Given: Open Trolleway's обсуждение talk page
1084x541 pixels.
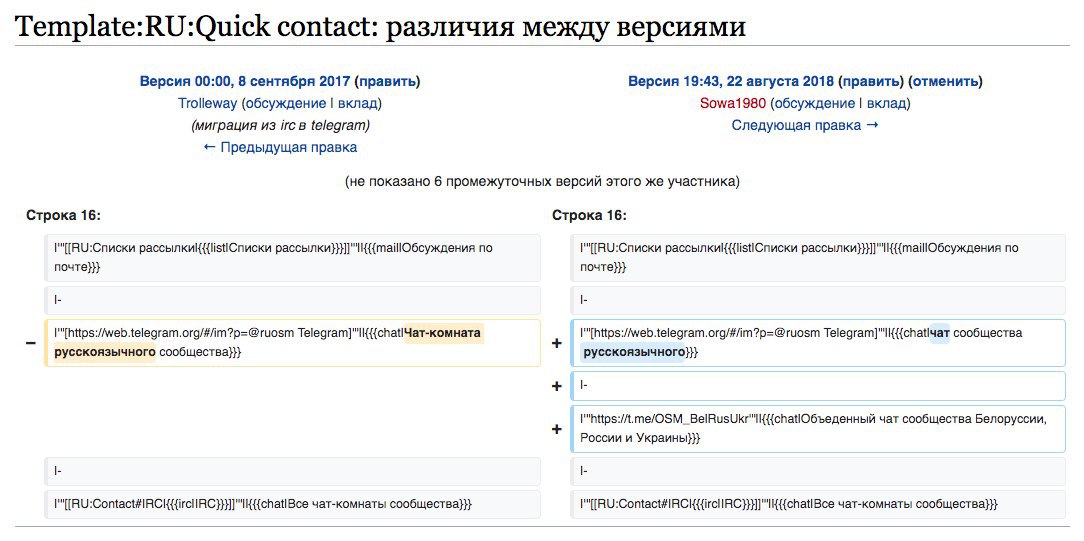Looking at the screenshot, I should tap(286, 103).
